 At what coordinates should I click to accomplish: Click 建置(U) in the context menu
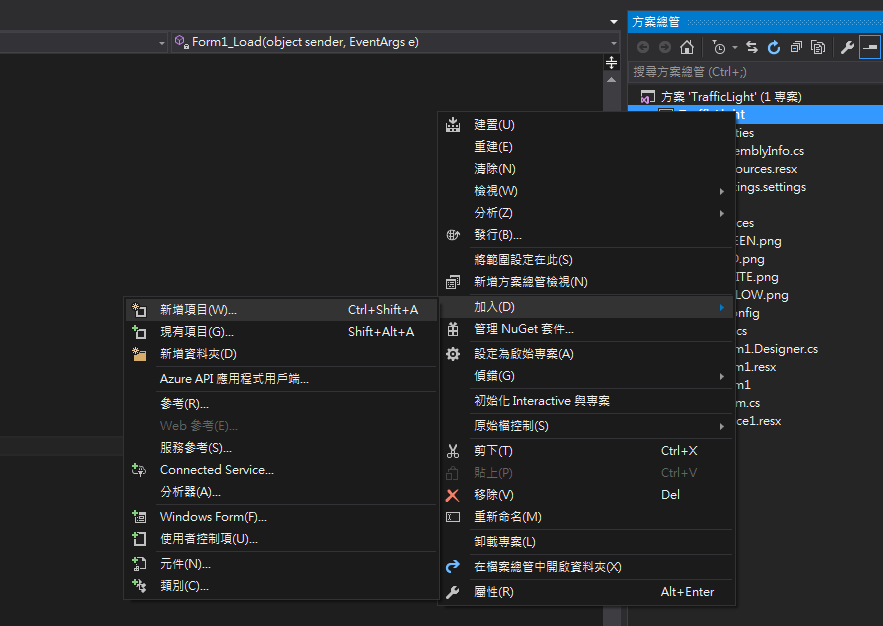tap(494, 125)
